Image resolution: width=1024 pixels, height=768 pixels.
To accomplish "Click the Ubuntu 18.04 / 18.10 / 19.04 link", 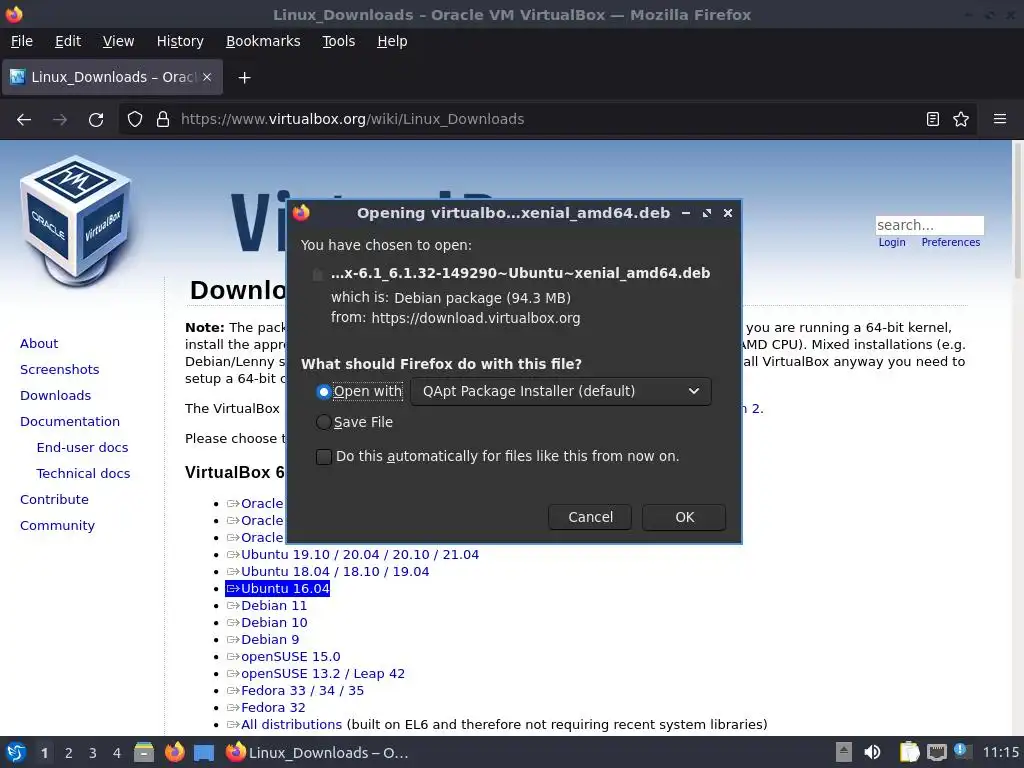I will pos(335,571).
